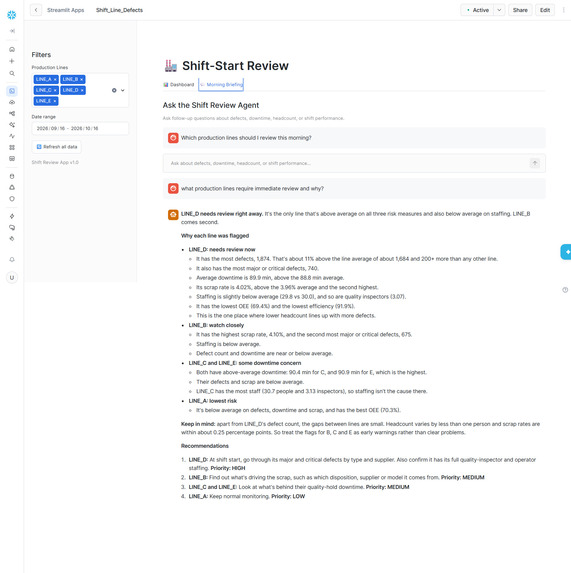
Task: Open the chat bubbles sidebar icon
Action: point(12,227)
